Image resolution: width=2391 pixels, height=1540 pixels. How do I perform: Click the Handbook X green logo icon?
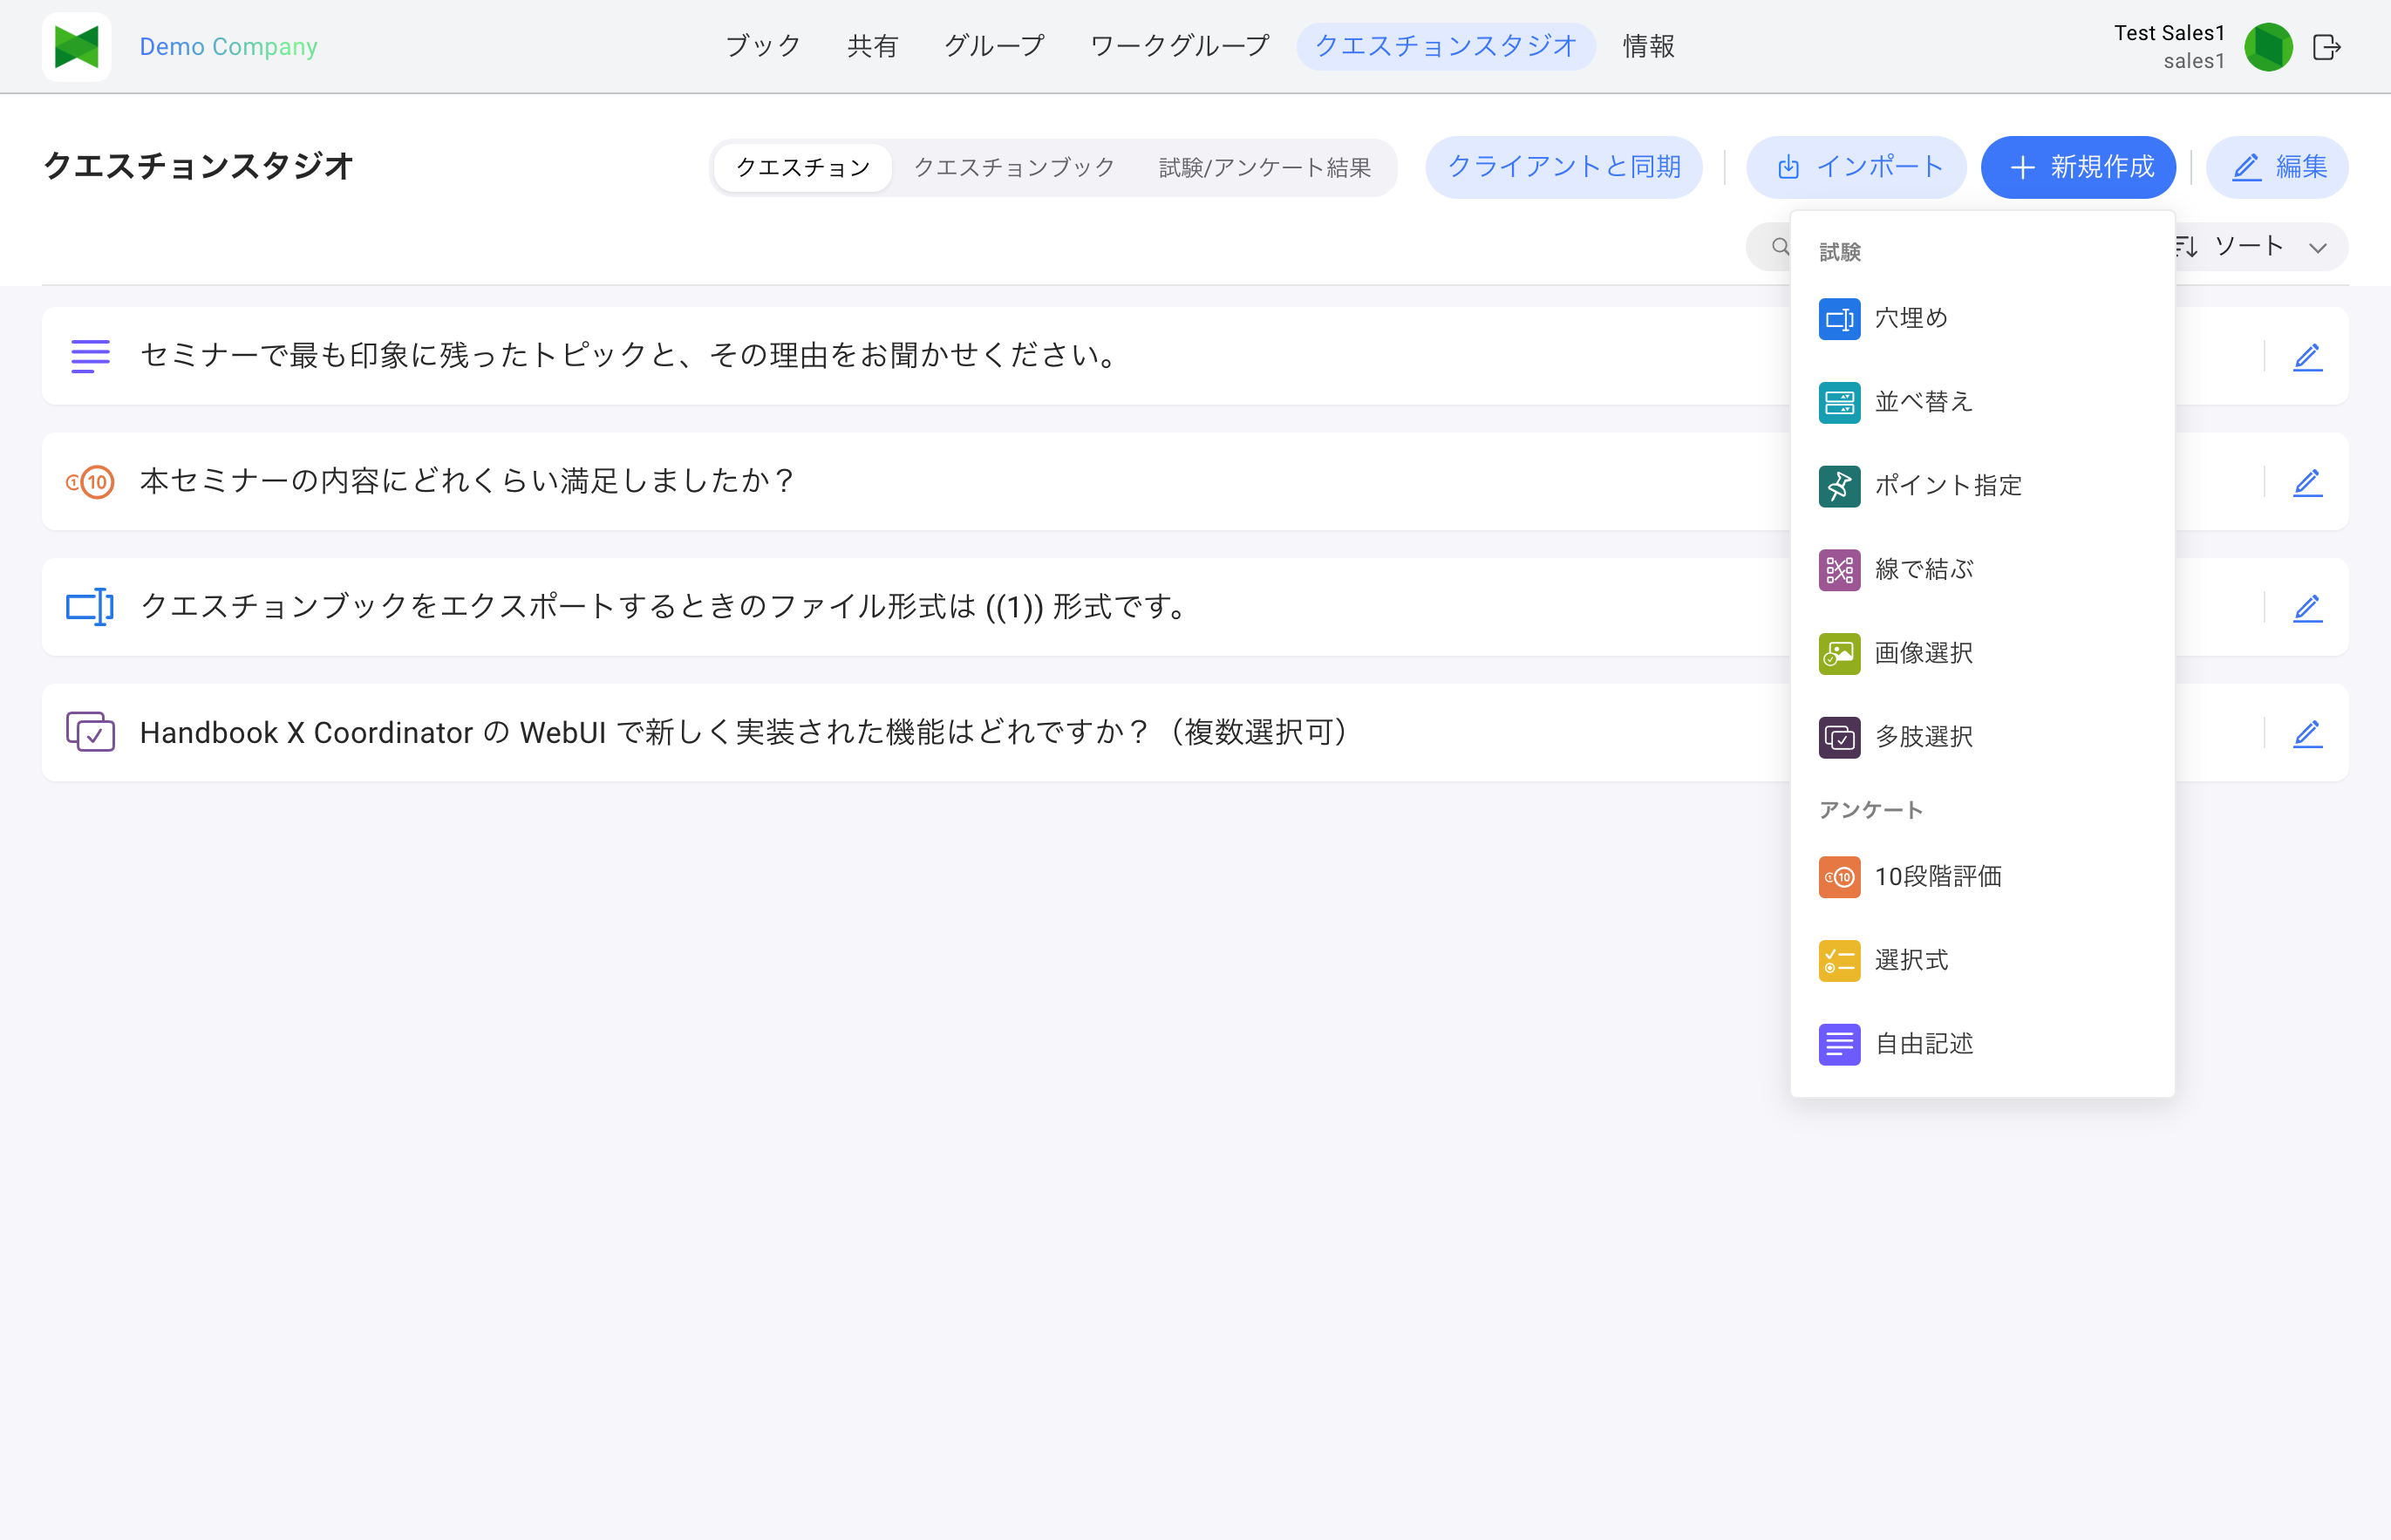click(76, 47)
